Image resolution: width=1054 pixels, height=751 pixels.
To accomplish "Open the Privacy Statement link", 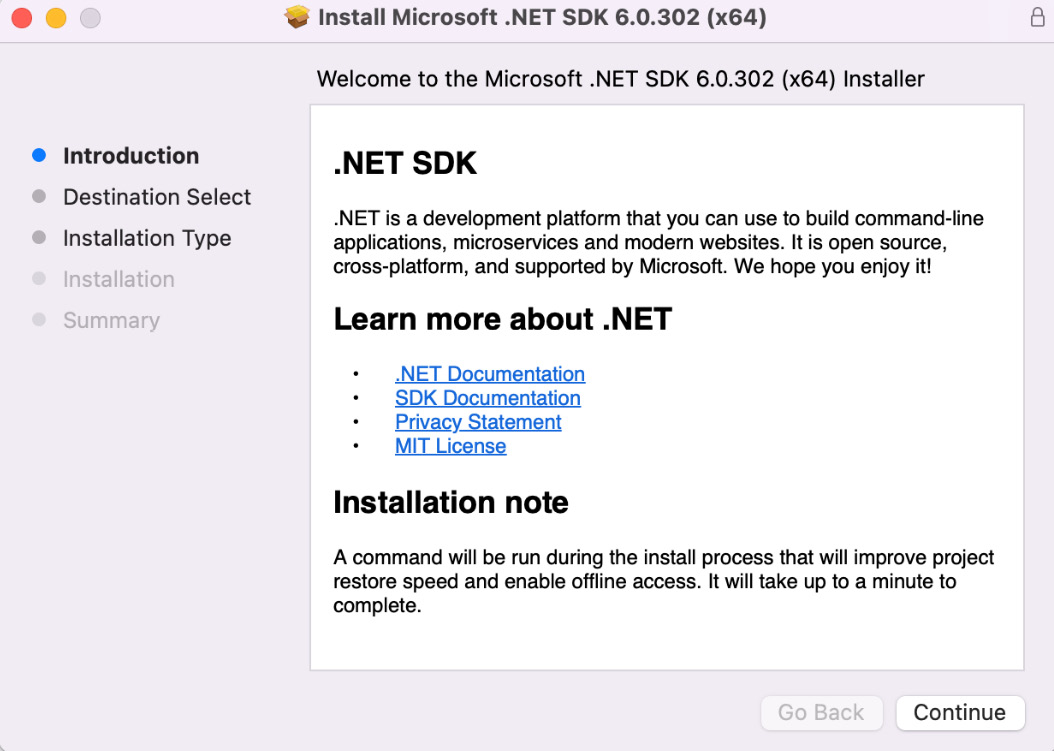I will click(478, 422).
